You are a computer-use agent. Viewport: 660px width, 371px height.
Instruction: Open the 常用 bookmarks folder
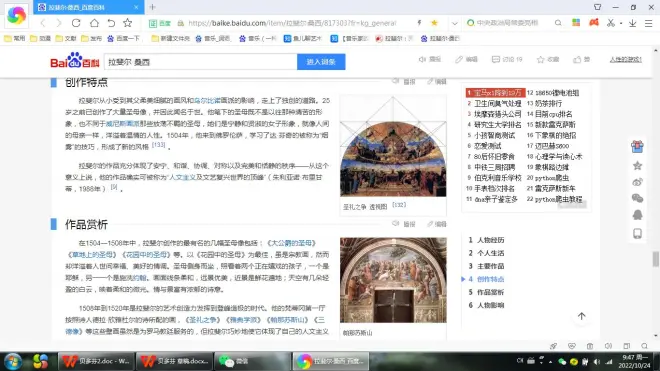(x=15, y=38)
